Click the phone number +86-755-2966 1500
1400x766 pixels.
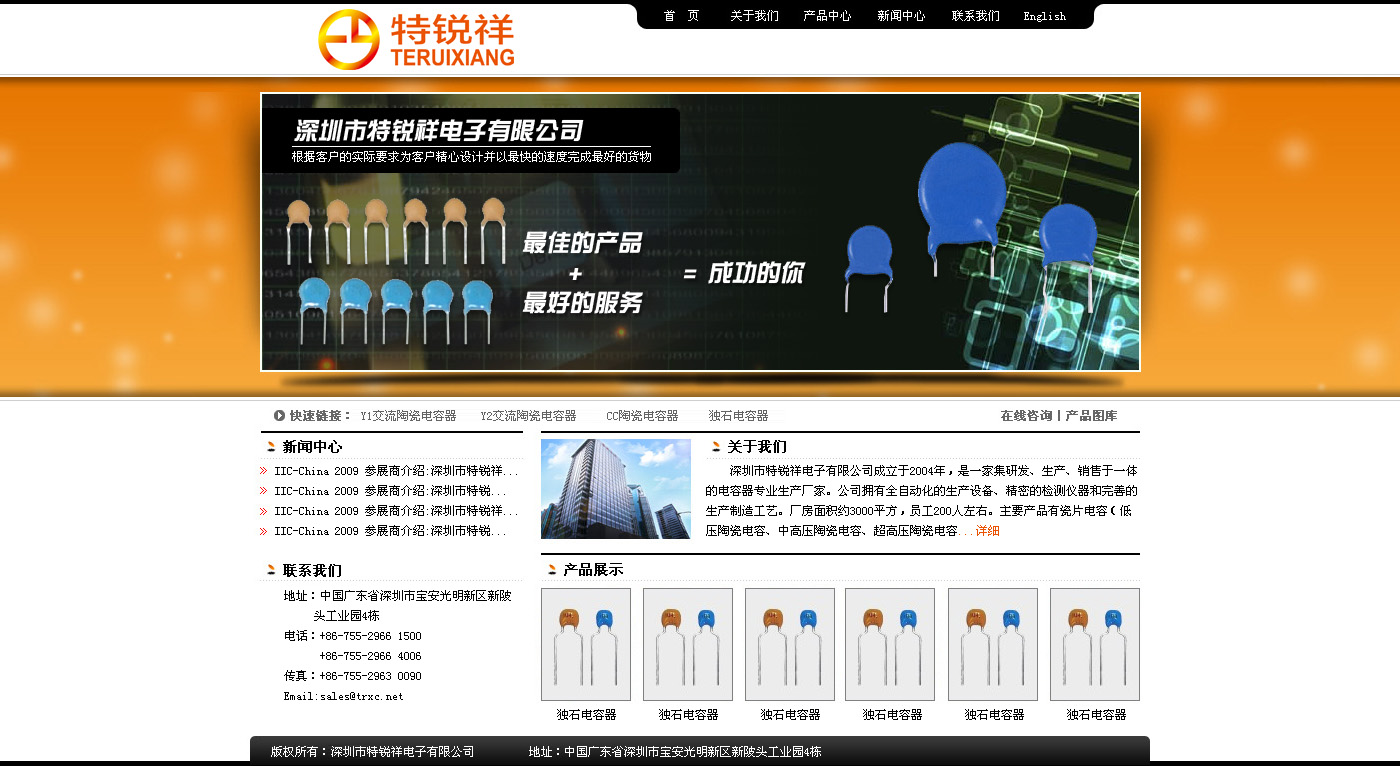tap(370, 636)
